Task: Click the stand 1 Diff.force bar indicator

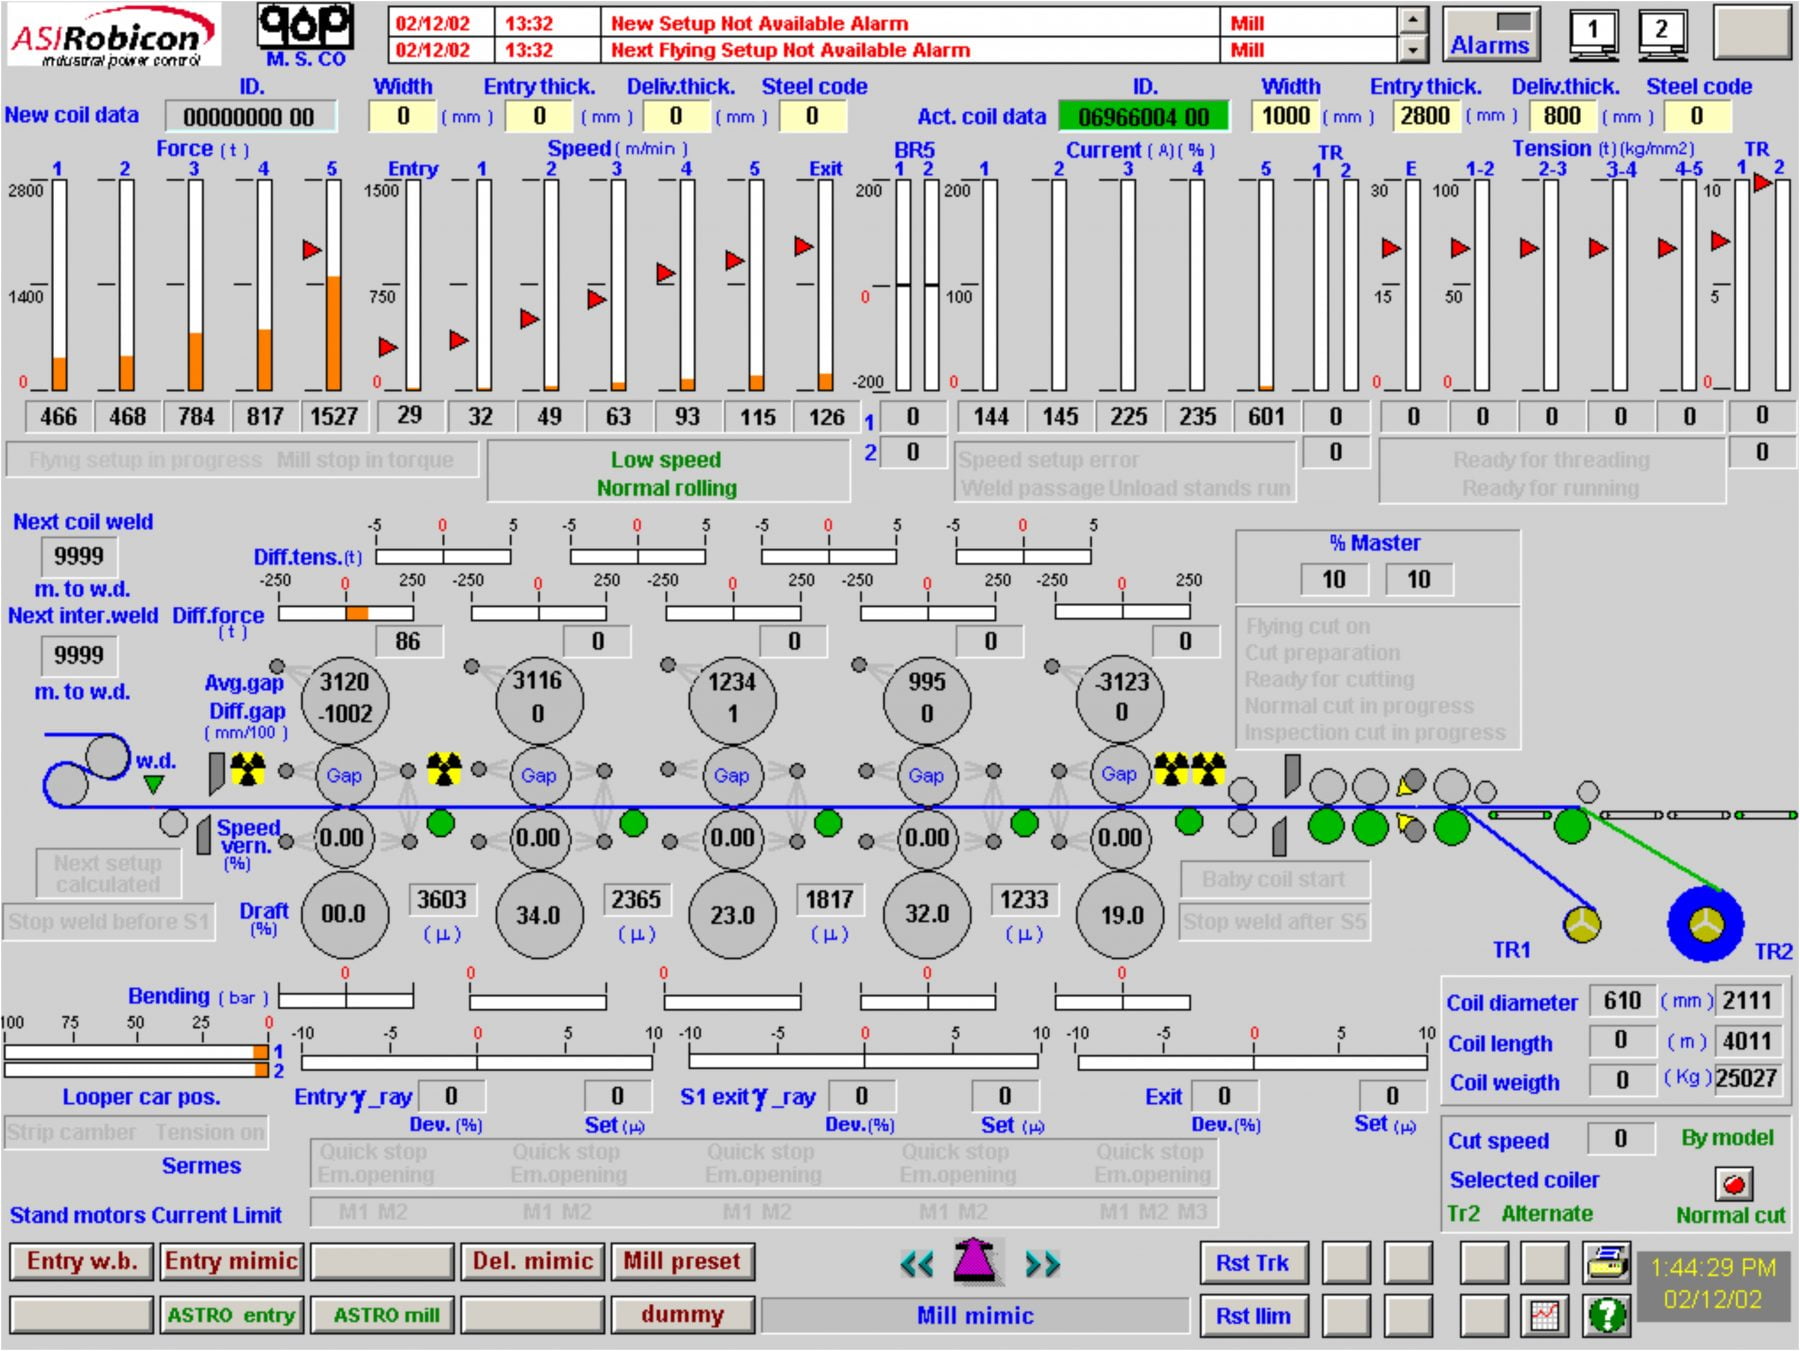Action: [346, 613]
